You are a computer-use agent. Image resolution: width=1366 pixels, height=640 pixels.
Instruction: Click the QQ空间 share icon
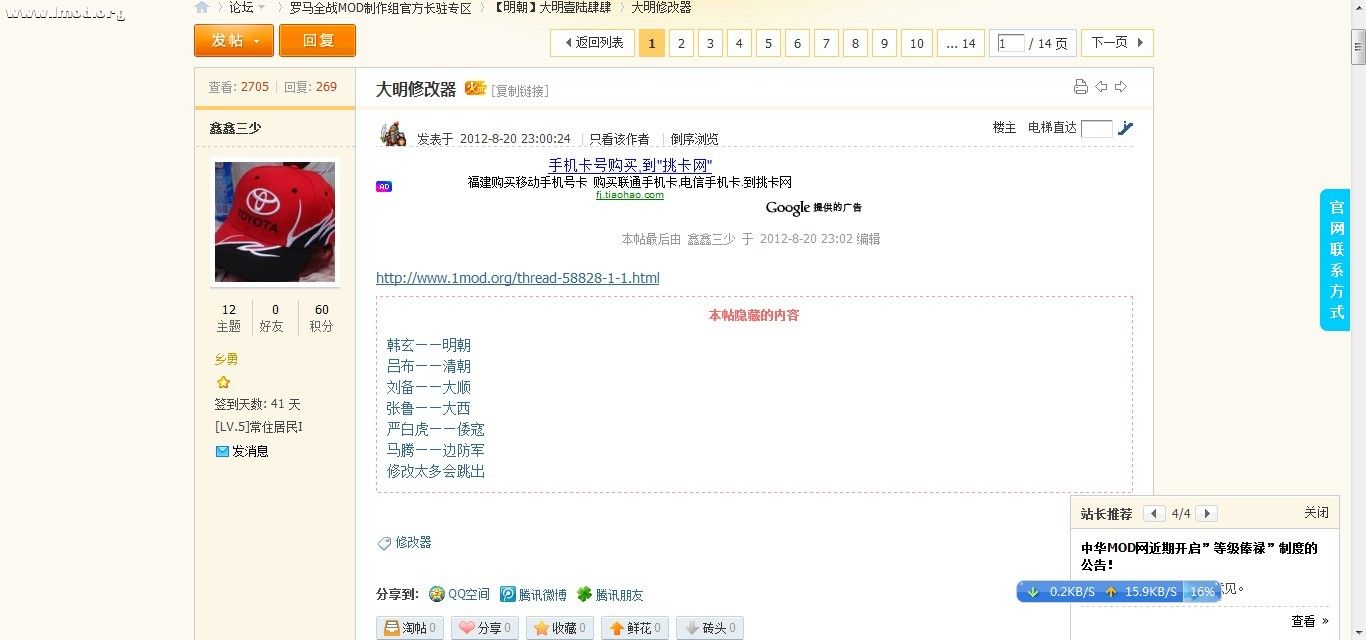tap(436, 594)
